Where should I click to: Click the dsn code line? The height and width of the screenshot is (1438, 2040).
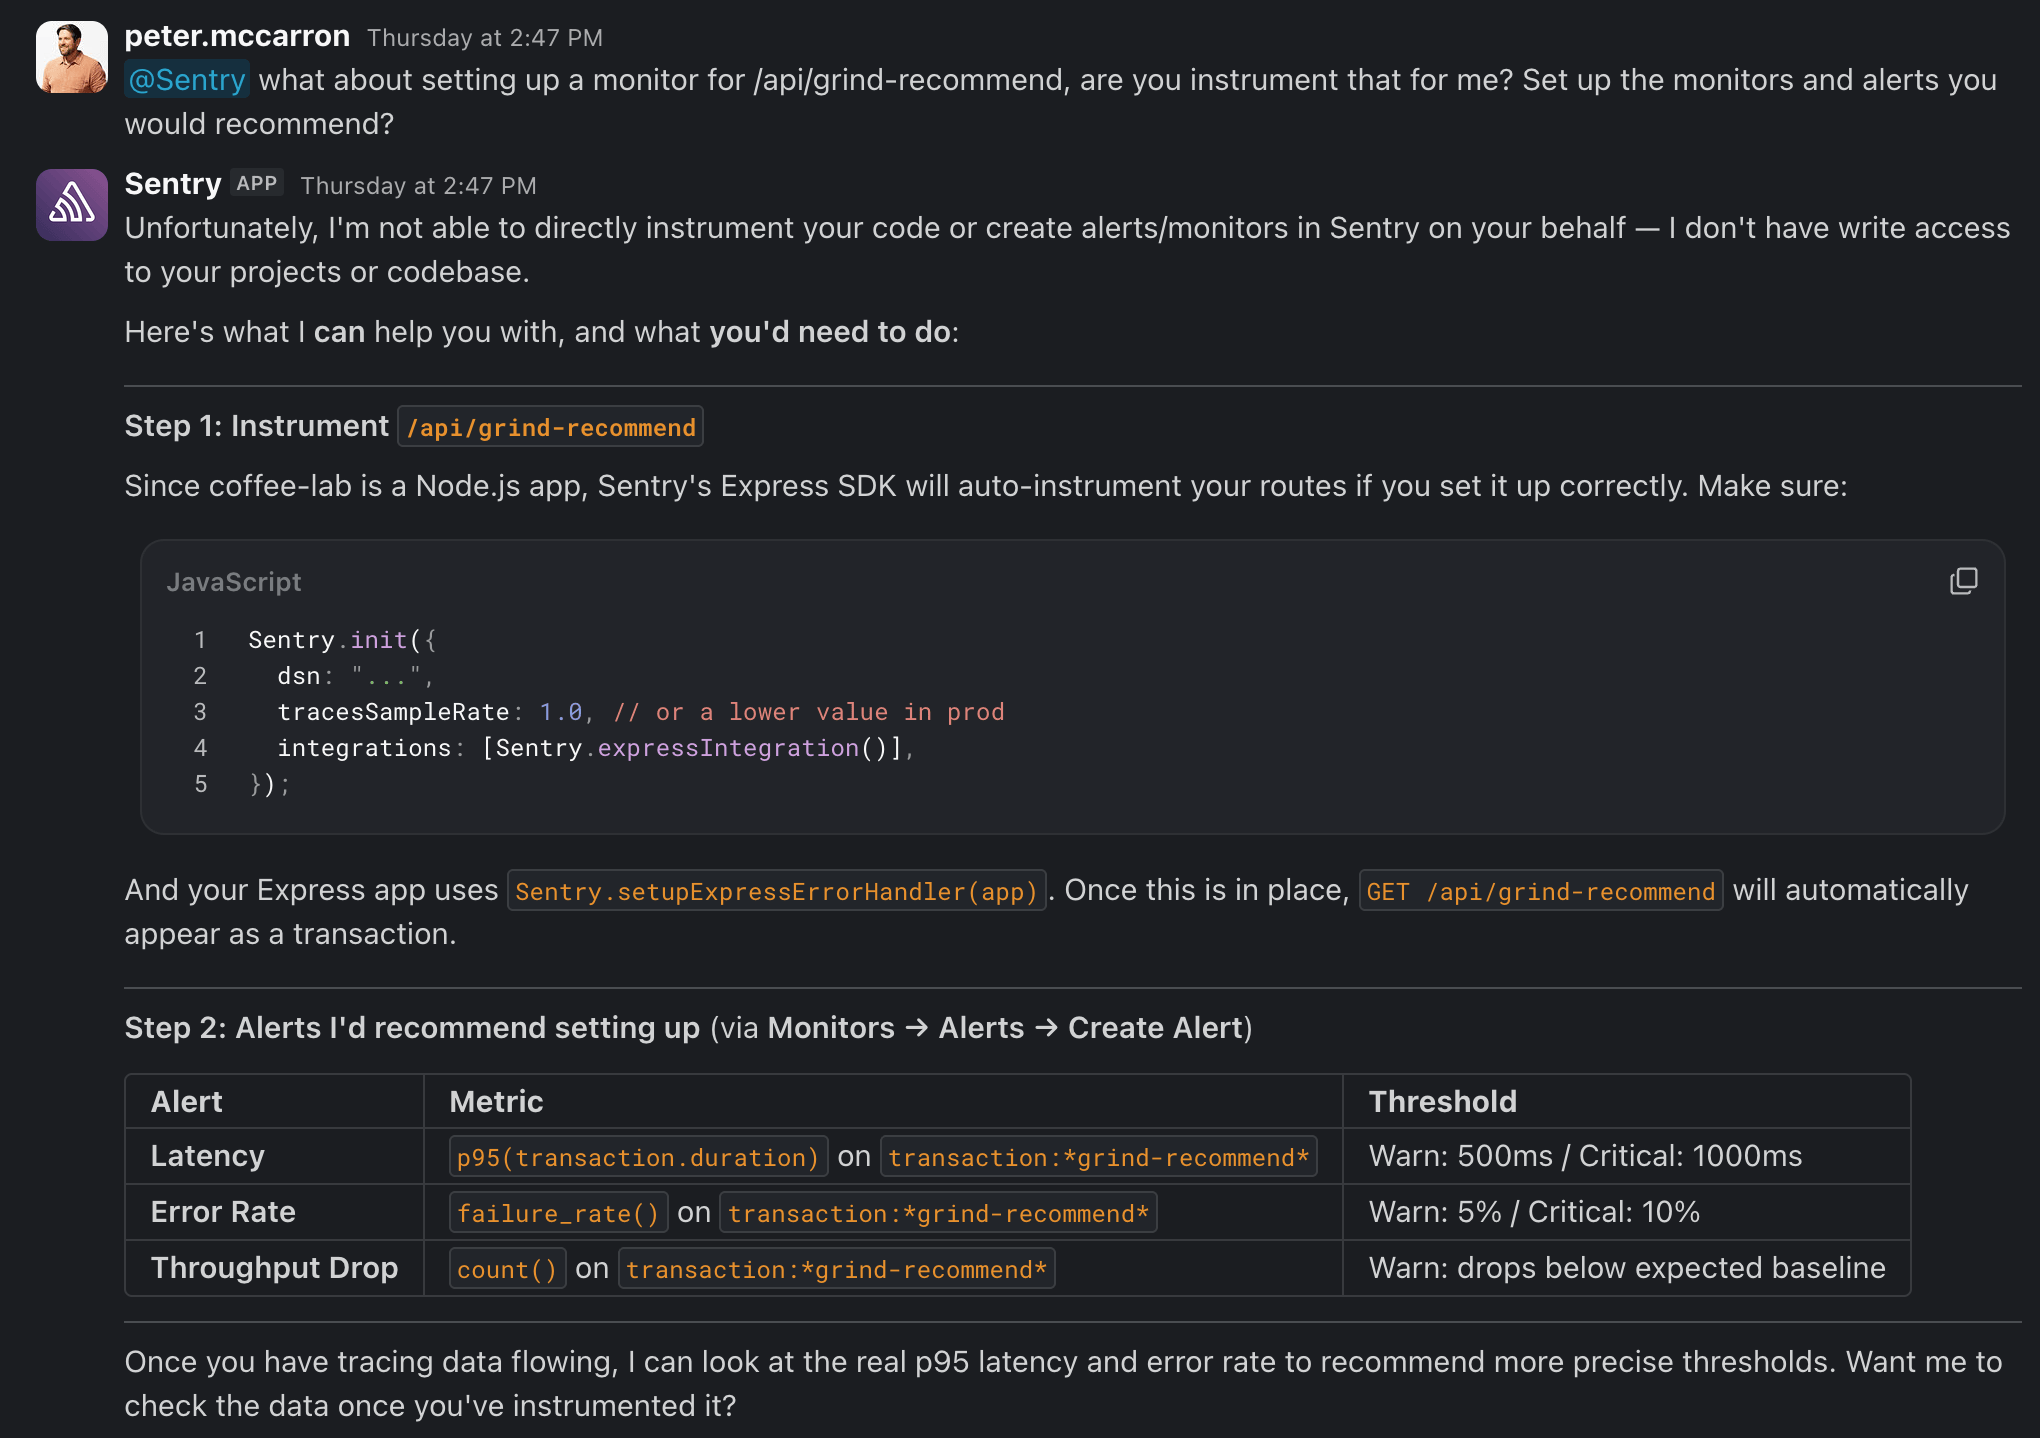click(356, 676)
